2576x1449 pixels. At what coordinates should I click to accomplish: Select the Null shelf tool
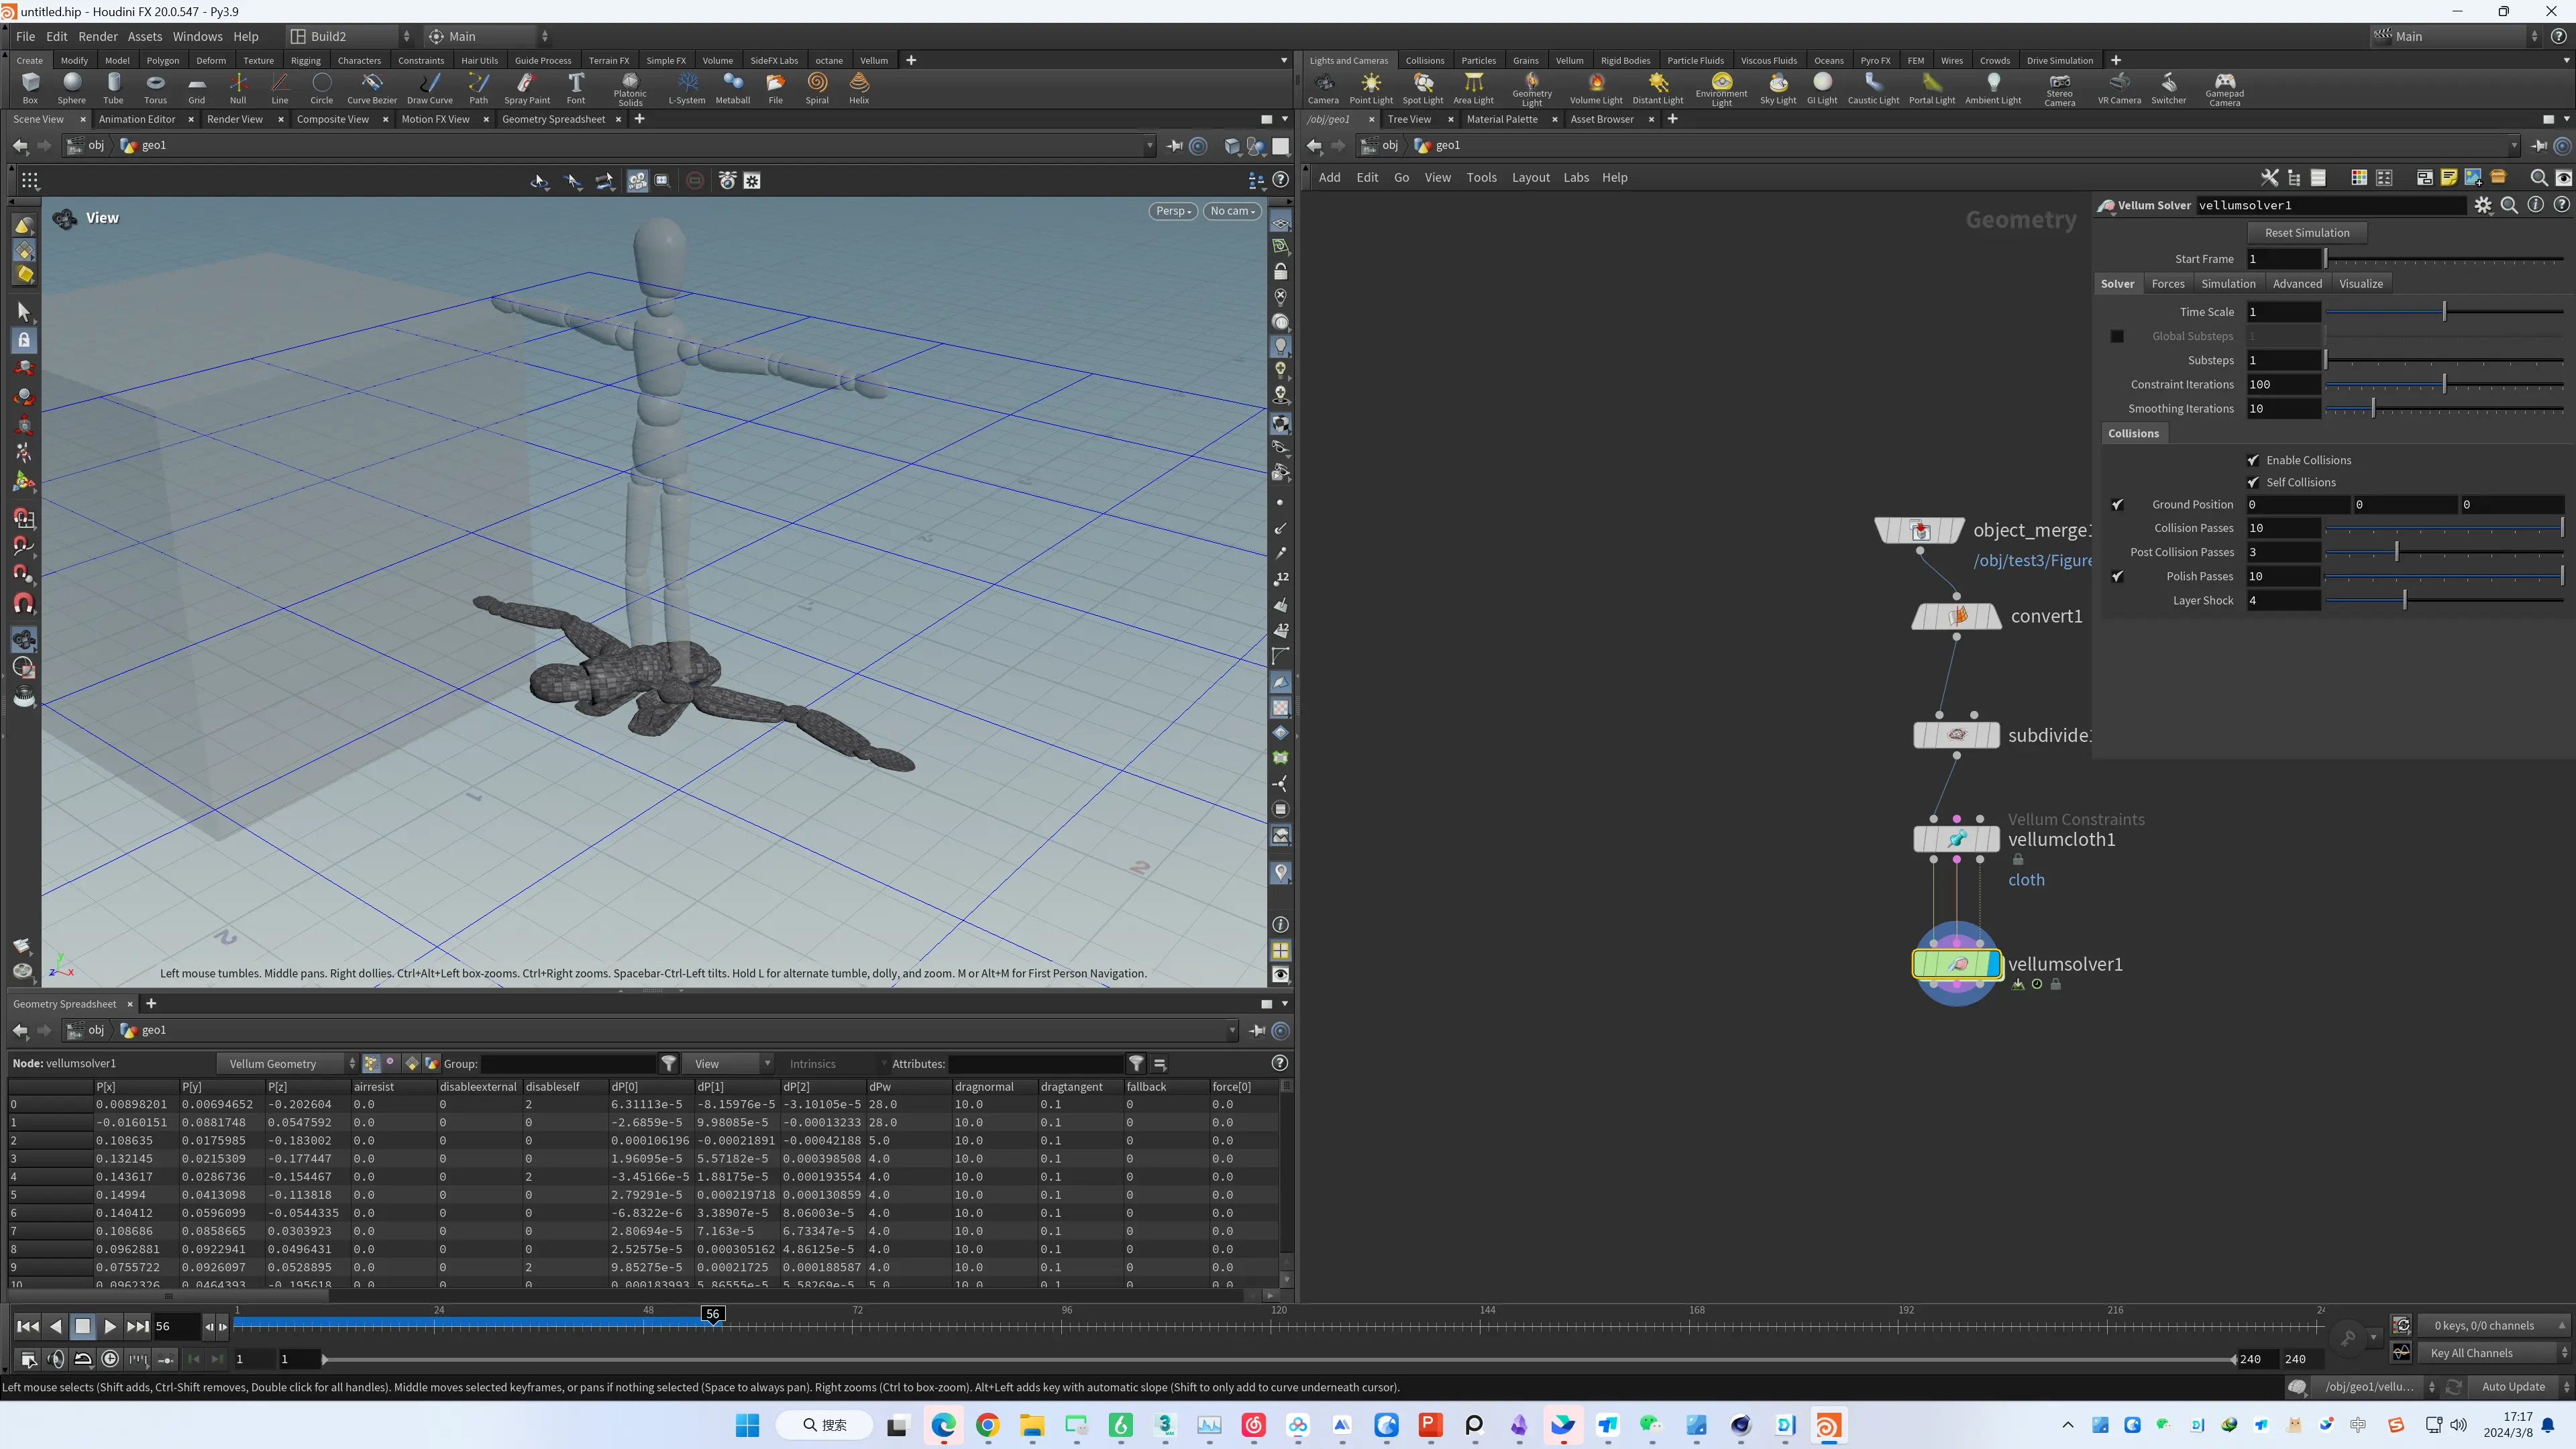(x=238, y=88)
